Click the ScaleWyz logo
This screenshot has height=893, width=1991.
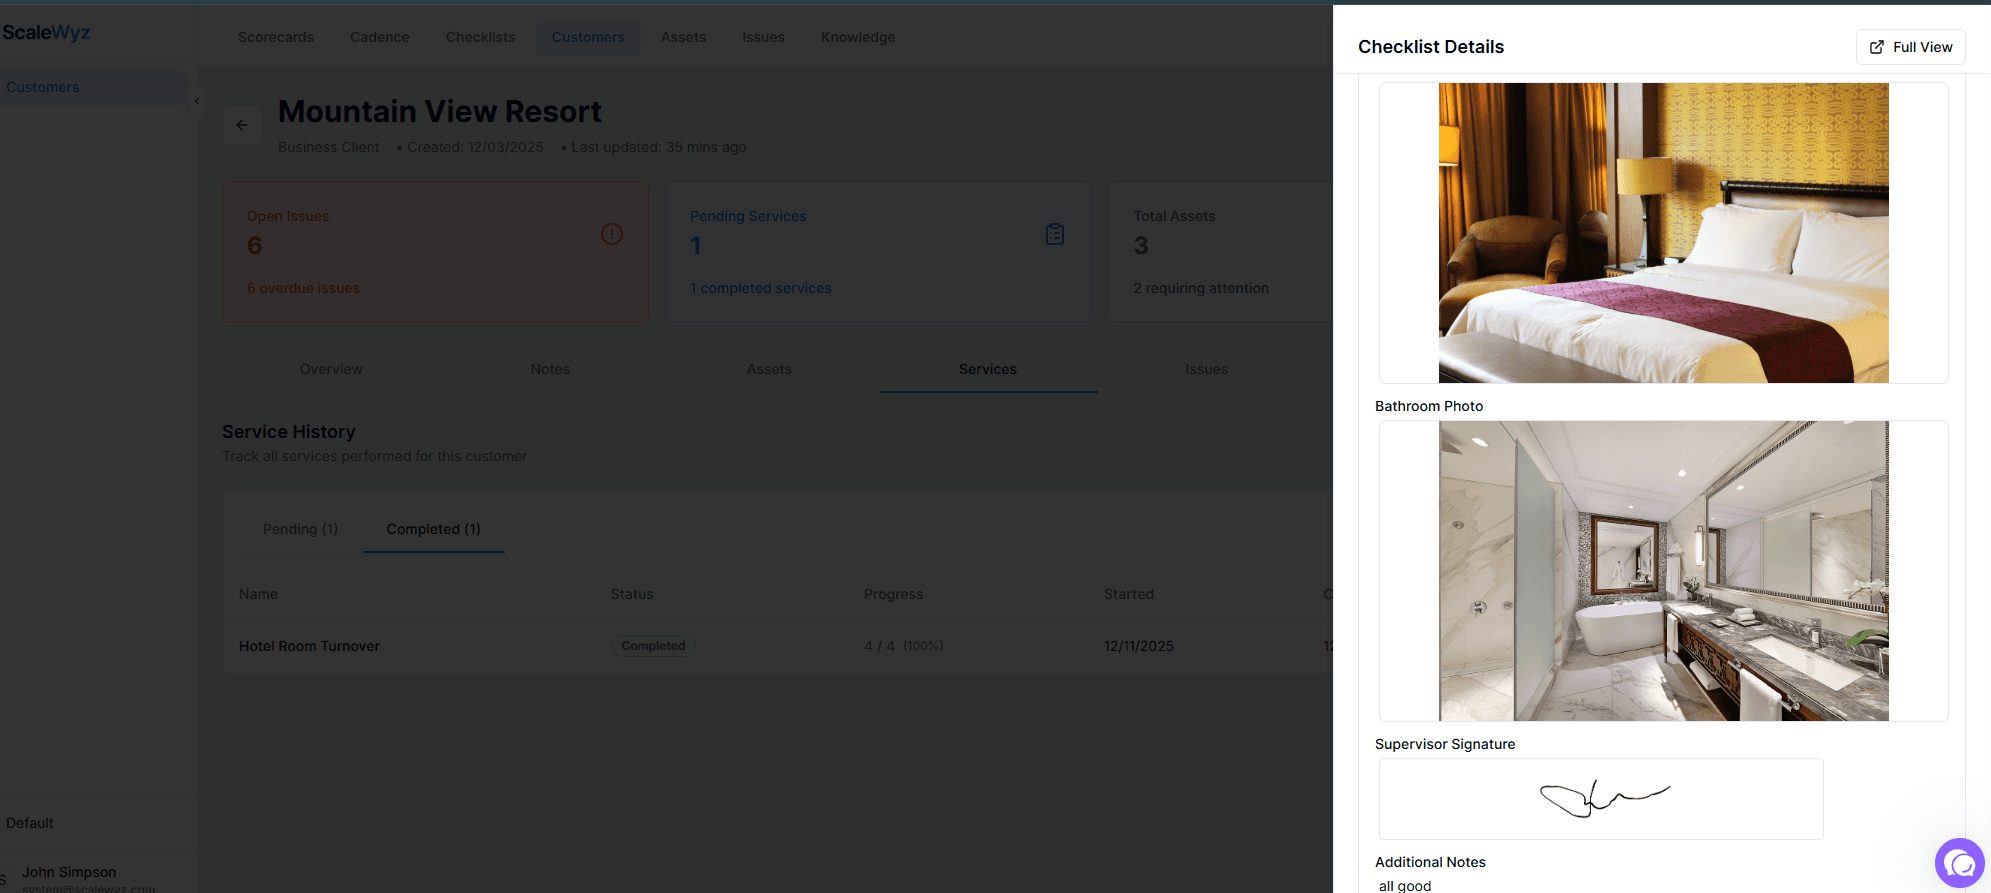[x=46, y=33]
